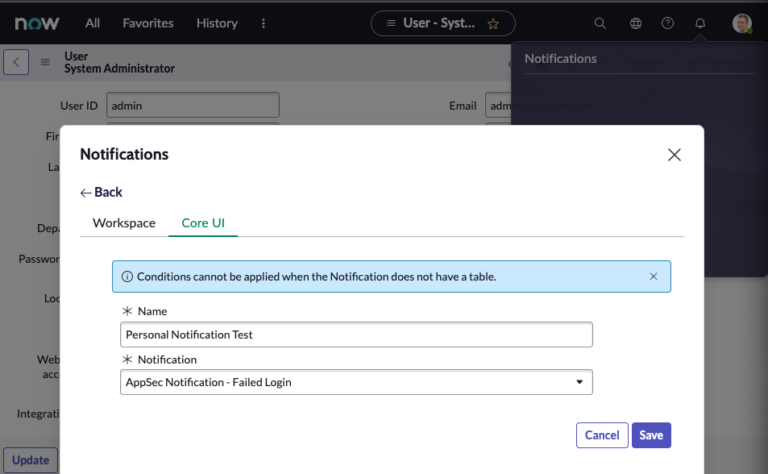Image resolution: width=768 pixels, height=474 pixels.
Task: Click the info icon in the banner
Action: point(127,277)
